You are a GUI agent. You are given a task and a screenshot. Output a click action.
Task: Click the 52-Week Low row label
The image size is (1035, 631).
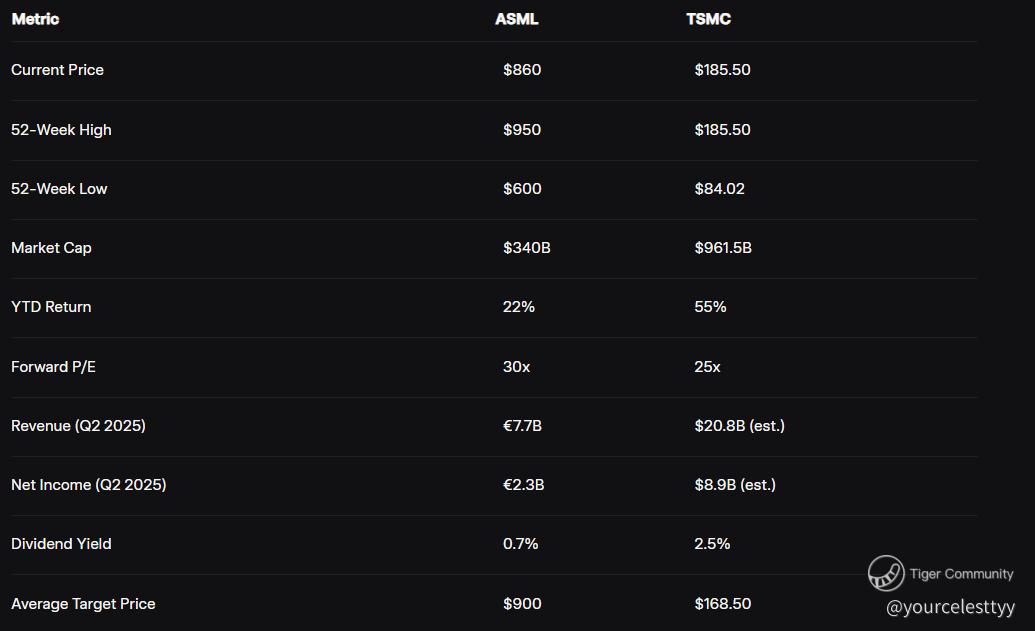point(59,189)
